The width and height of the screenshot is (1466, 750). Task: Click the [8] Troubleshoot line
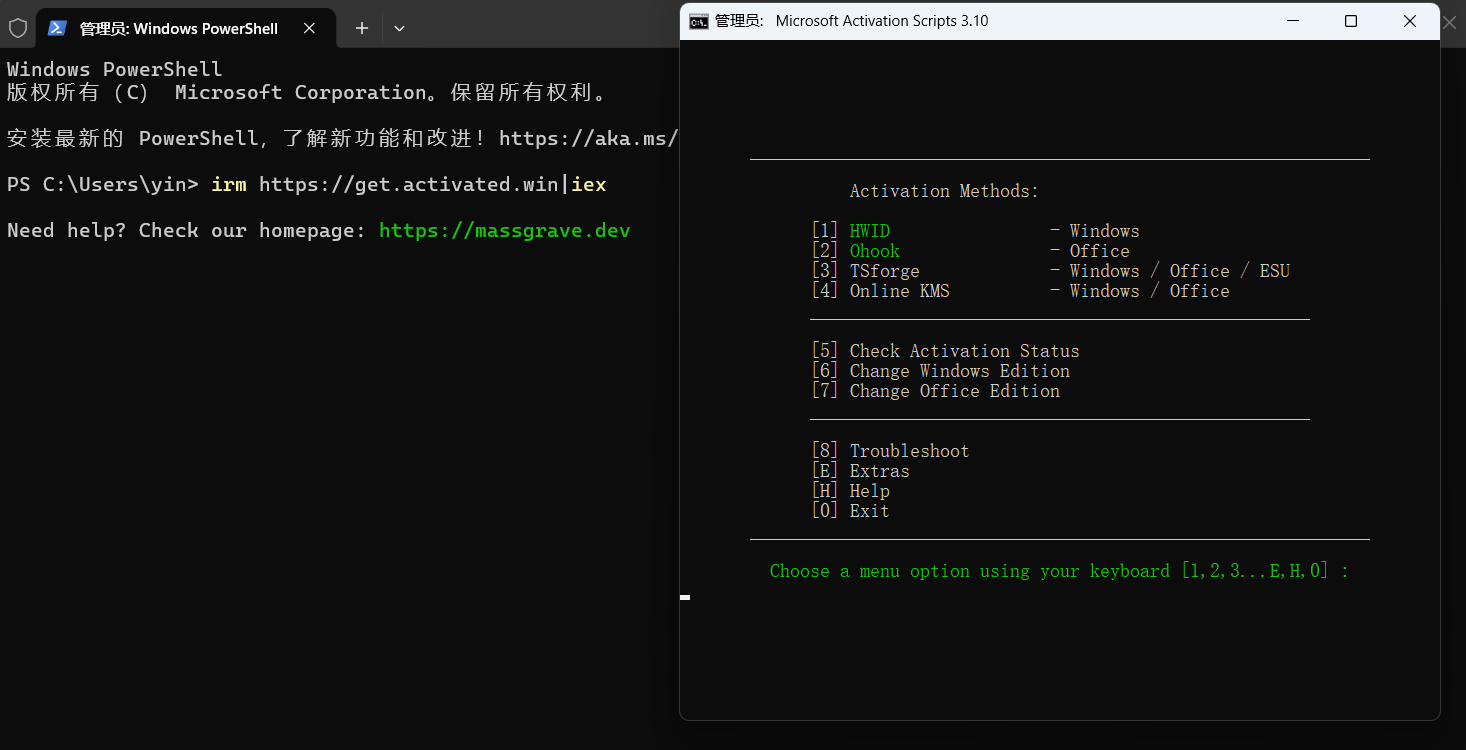[x=891, y=451]
